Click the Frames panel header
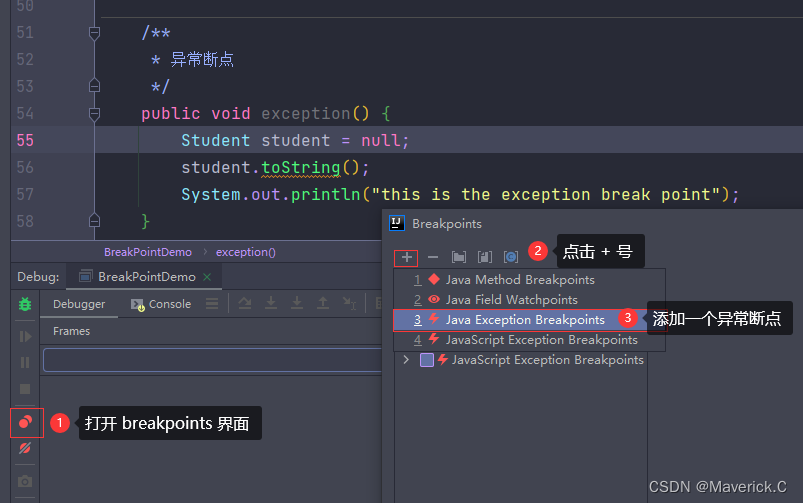 pos(71,331)
